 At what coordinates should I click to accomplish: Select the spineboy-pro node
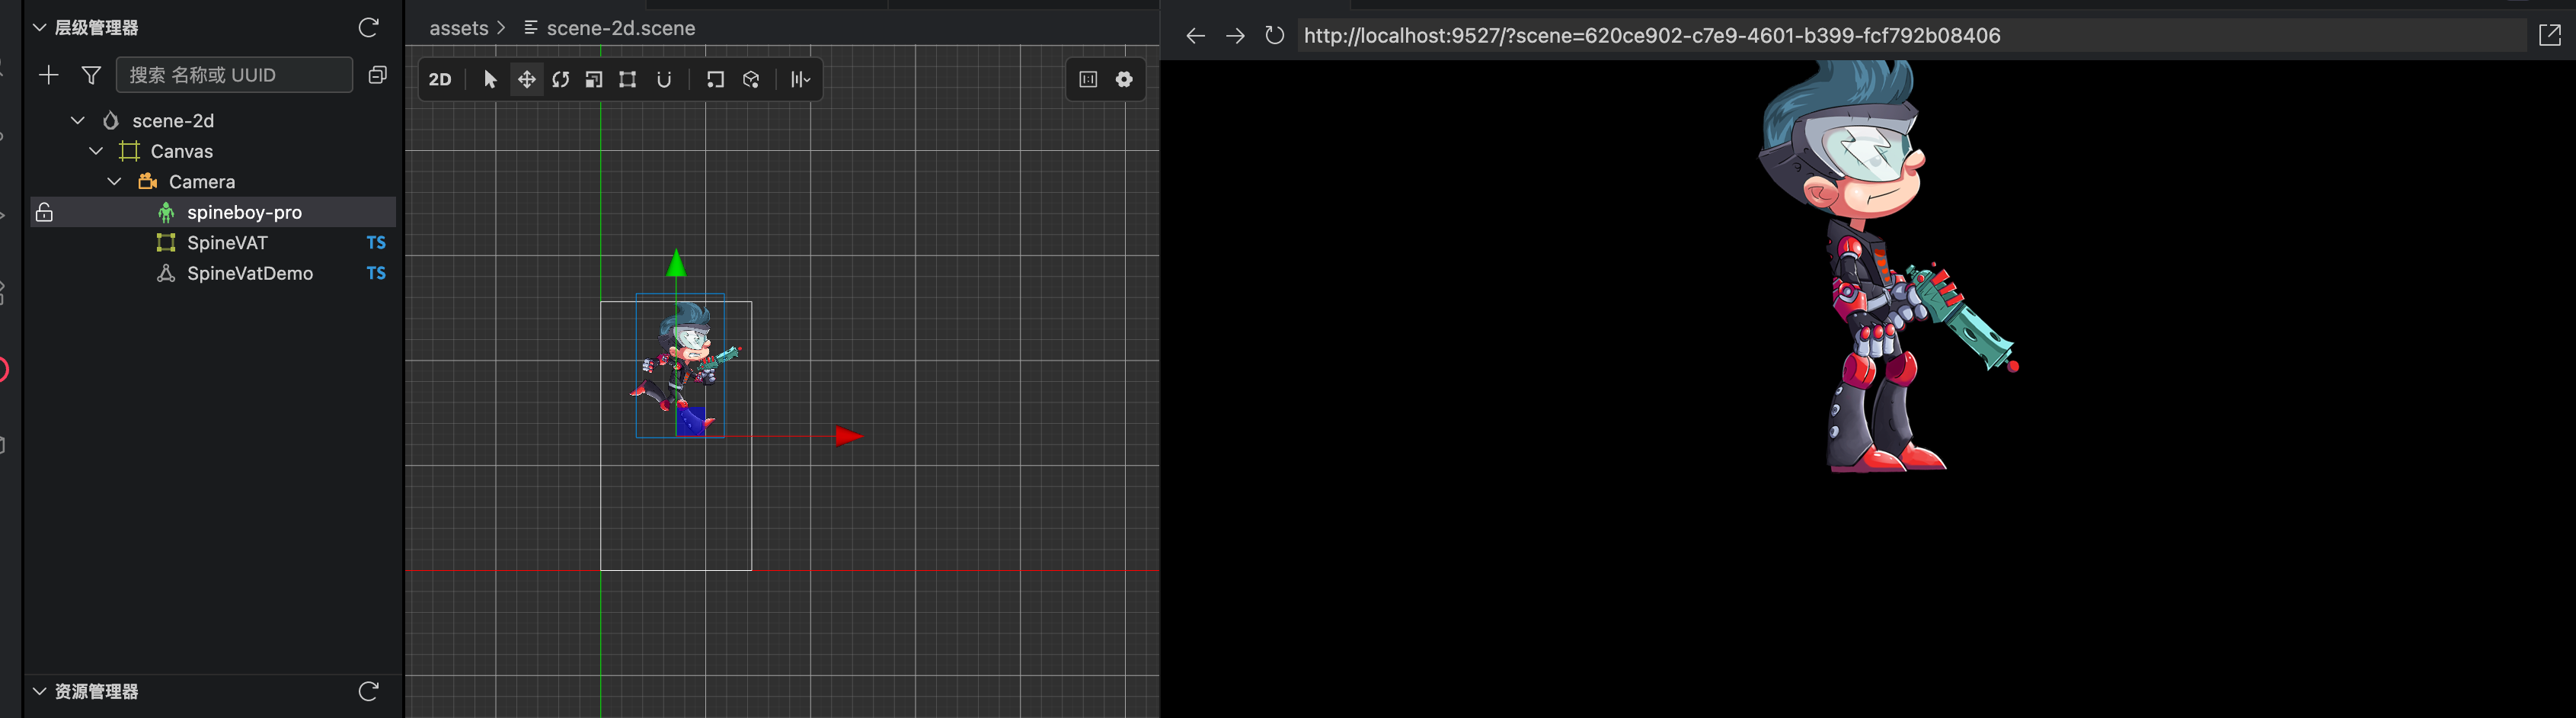pyautogui.click(x=244, y=212)
